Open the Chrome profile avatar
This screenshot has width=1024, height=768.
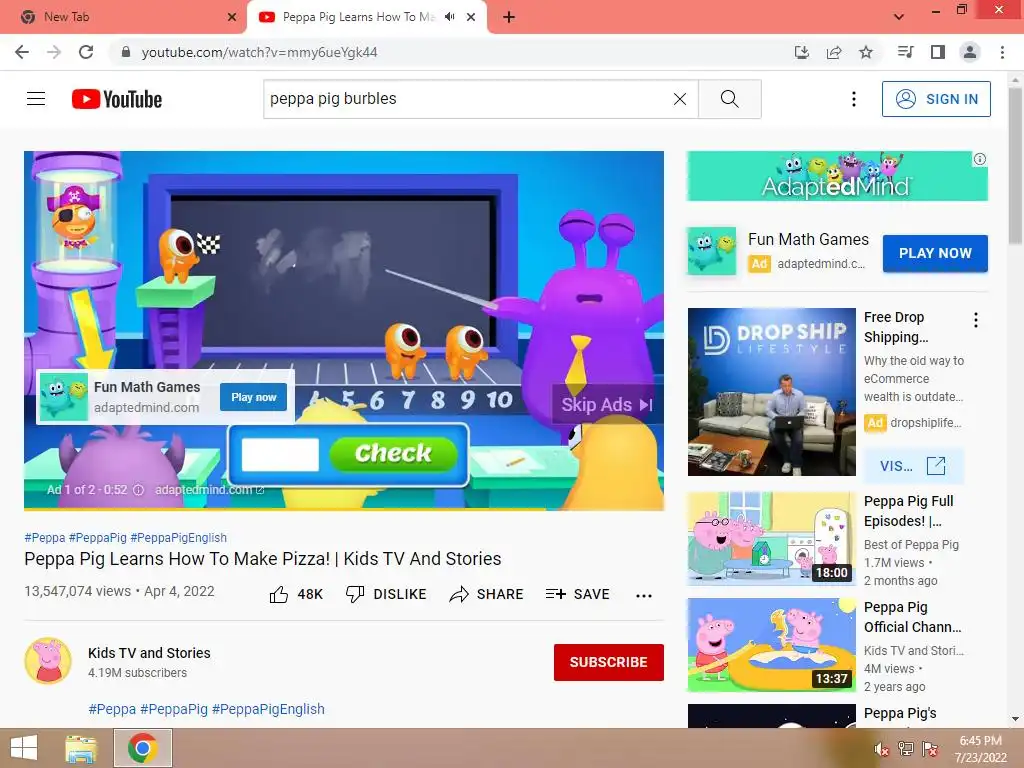pyautogui.click(x=970, y=52)
